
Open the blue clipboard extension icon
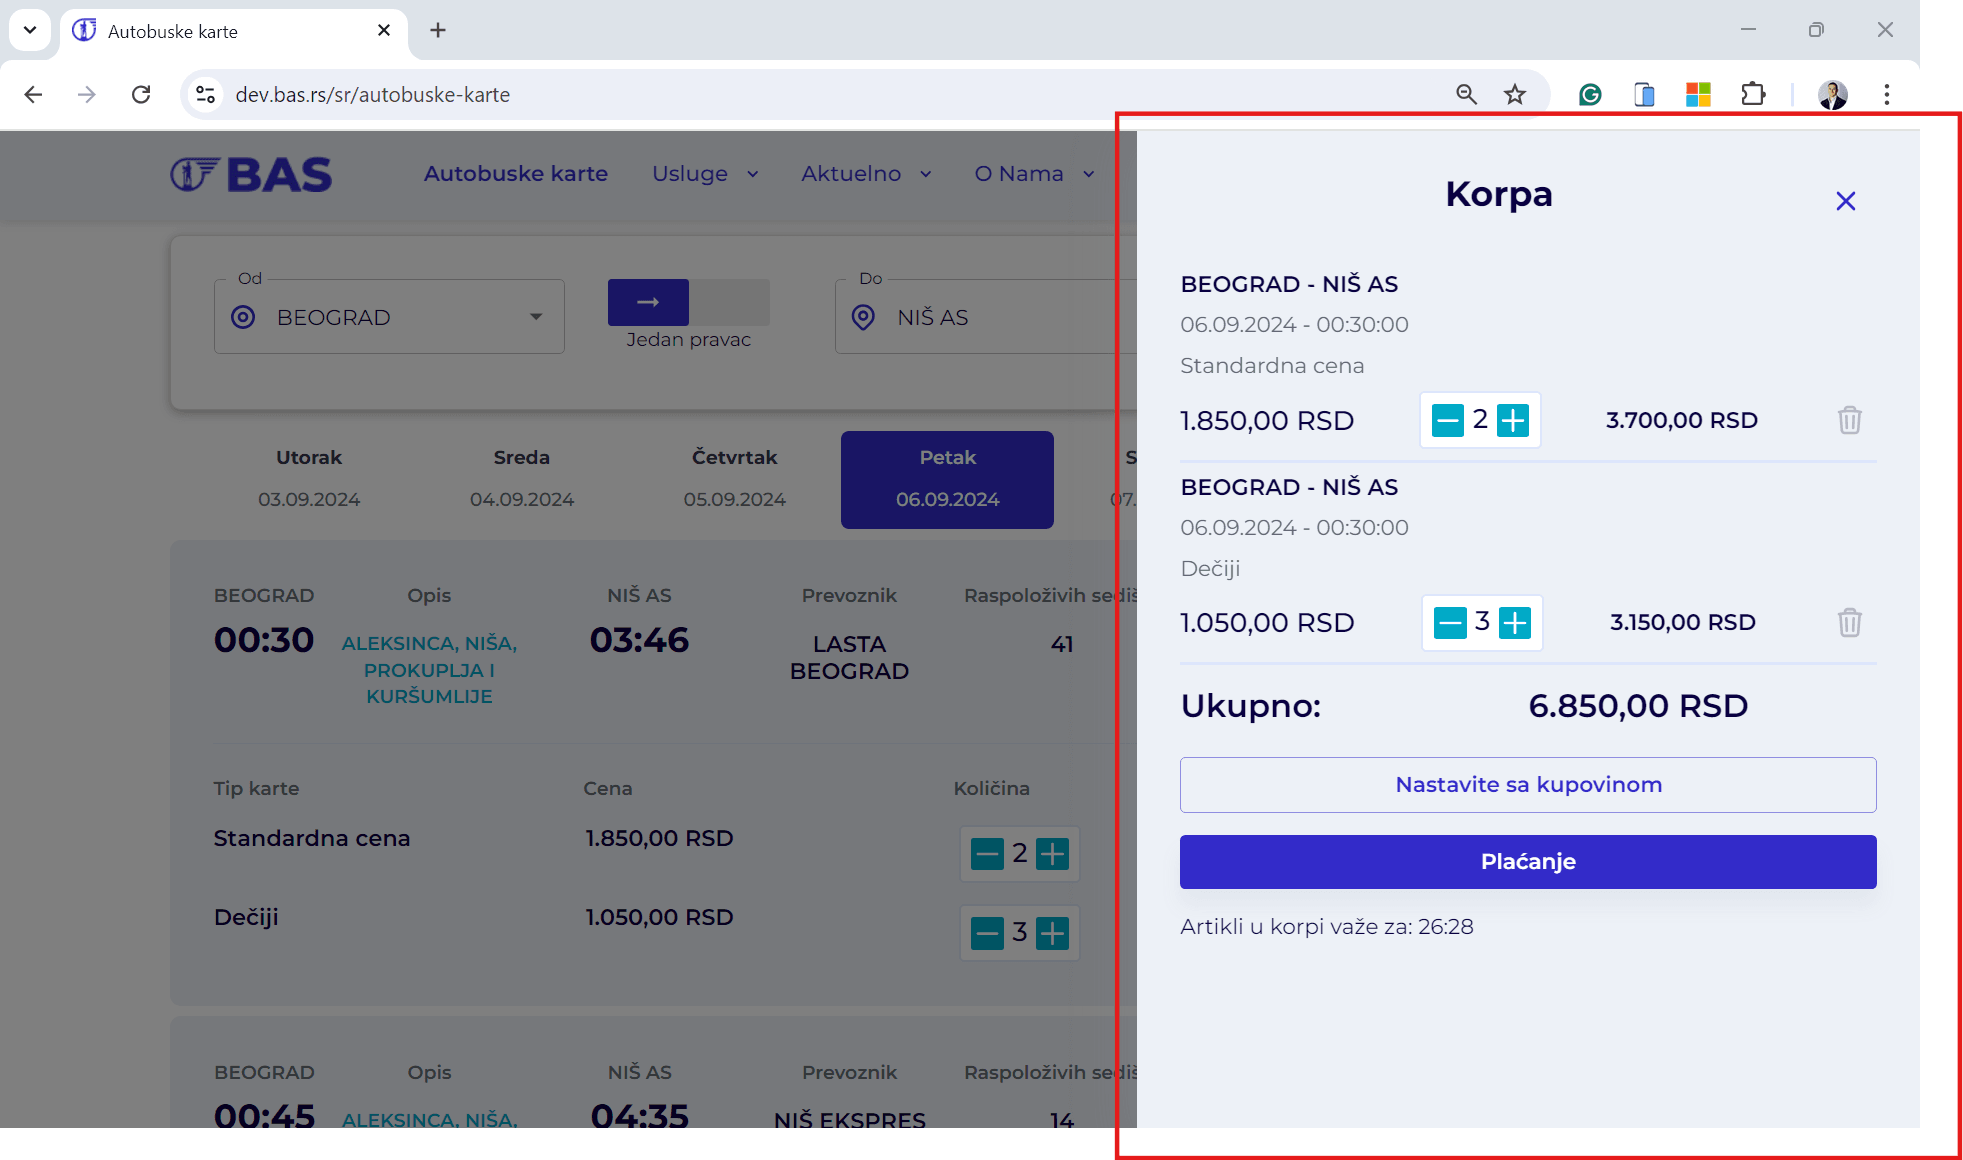coord(1644,94)
